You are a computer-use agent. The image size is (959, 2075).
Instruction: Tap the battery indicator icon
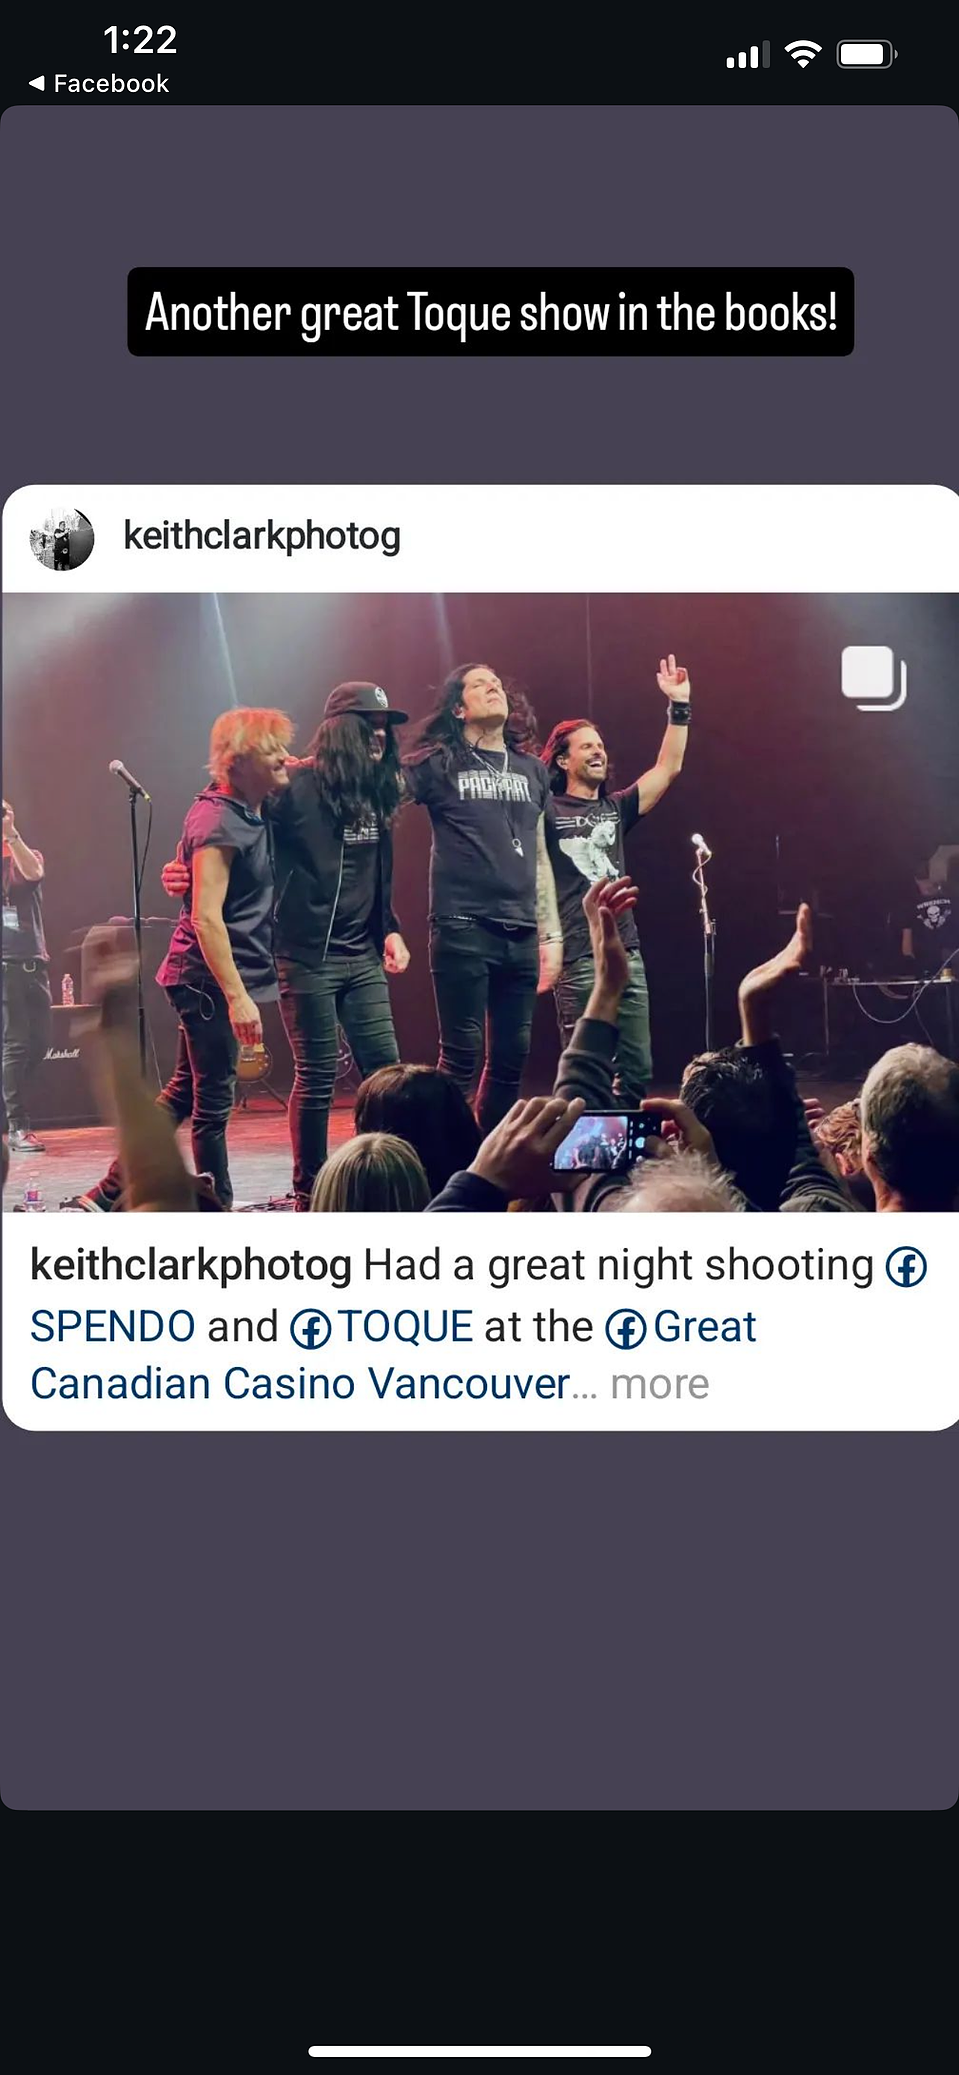coord(867,54)
